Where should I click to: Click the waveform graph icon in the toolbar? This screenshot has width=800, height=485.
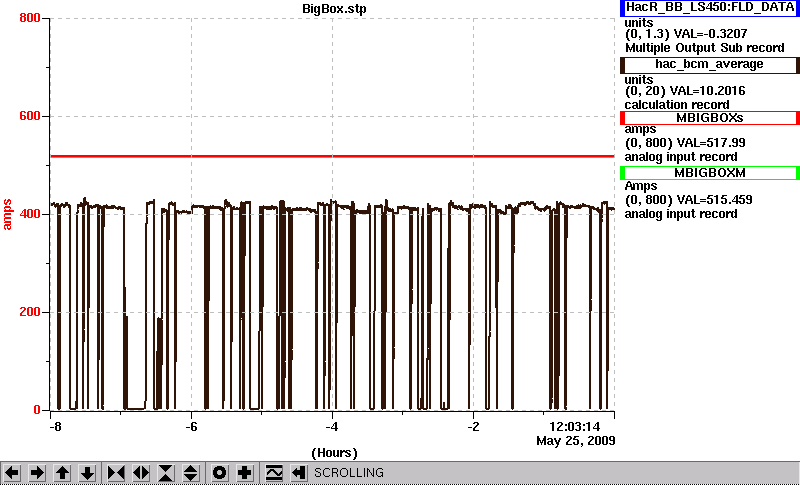point(274,473)
